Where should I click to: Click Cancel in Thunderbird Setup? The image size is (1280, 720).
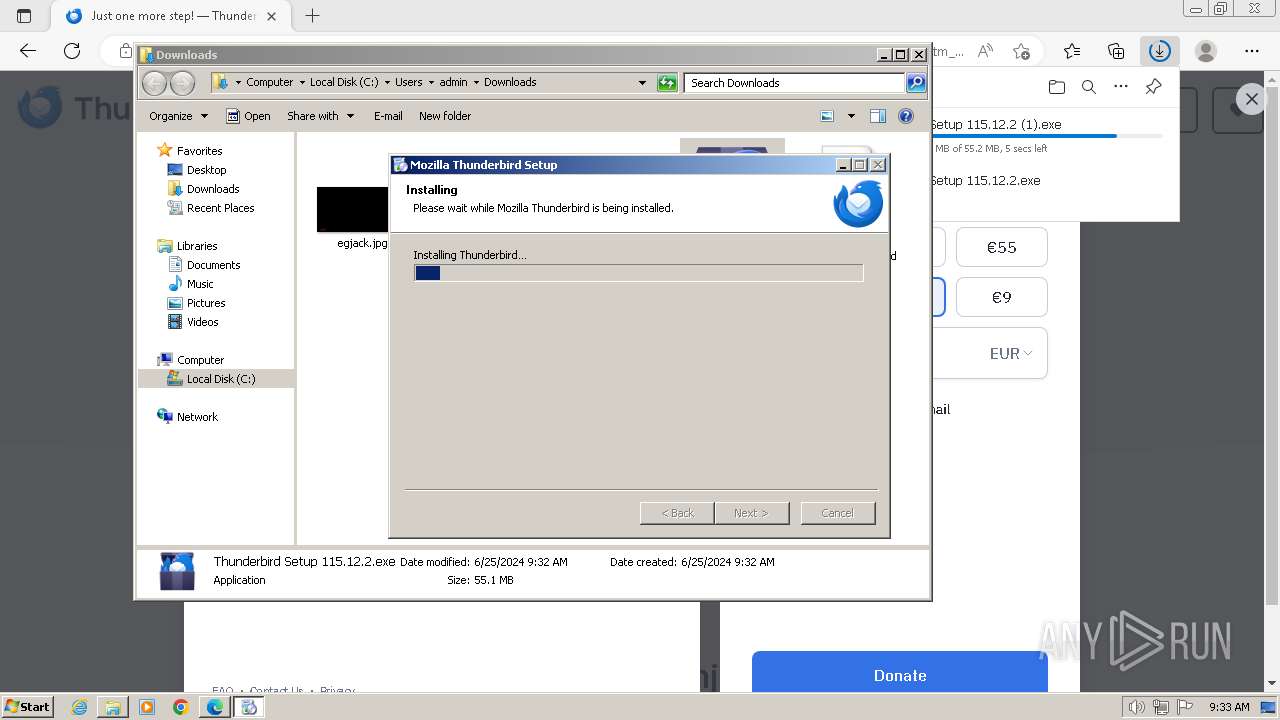coord(838,513)
